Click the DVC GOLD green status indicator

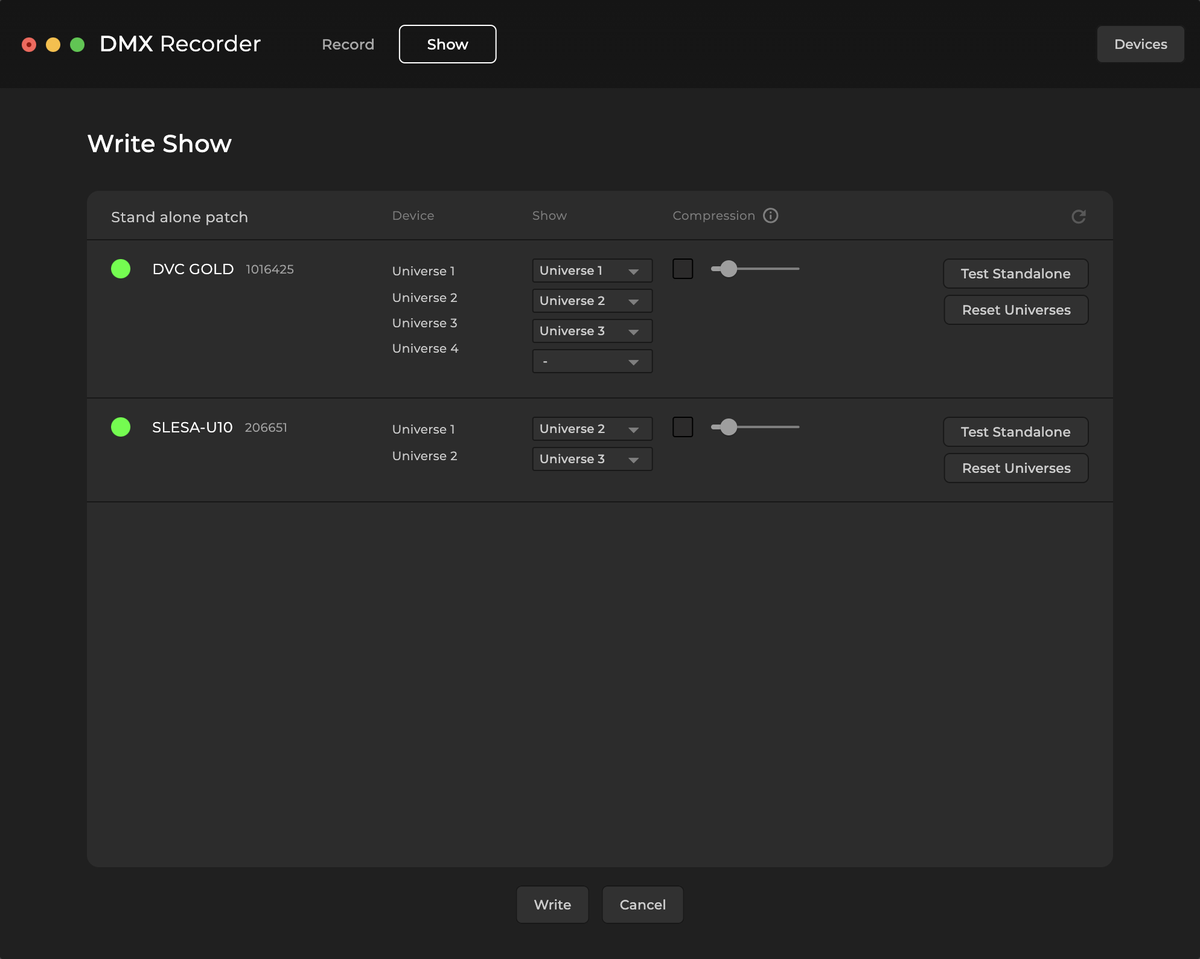point(121,269)
